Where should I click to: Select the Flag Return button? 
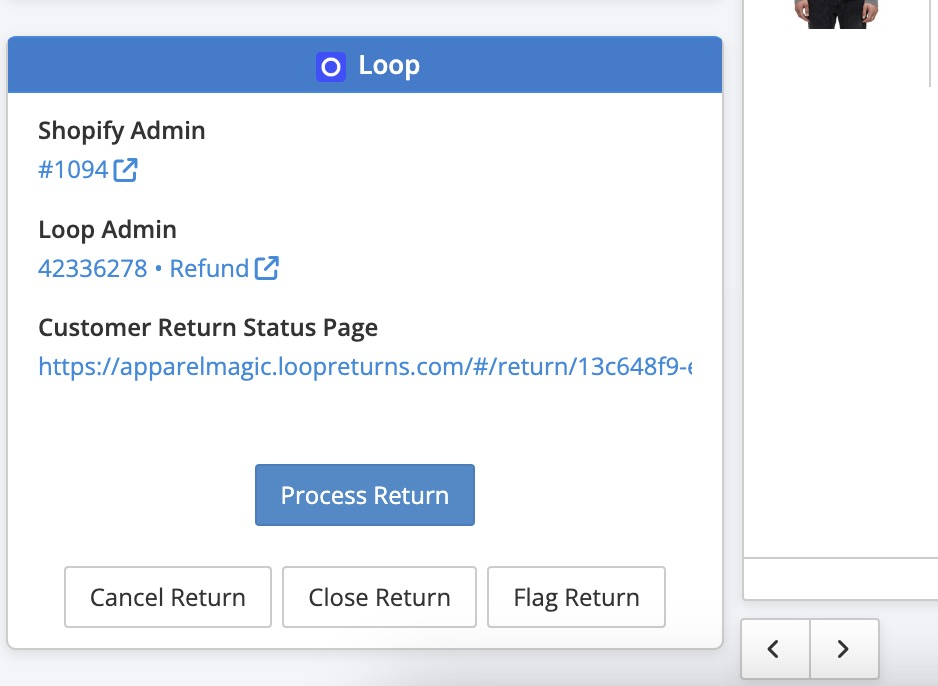(x=576, y=598)
